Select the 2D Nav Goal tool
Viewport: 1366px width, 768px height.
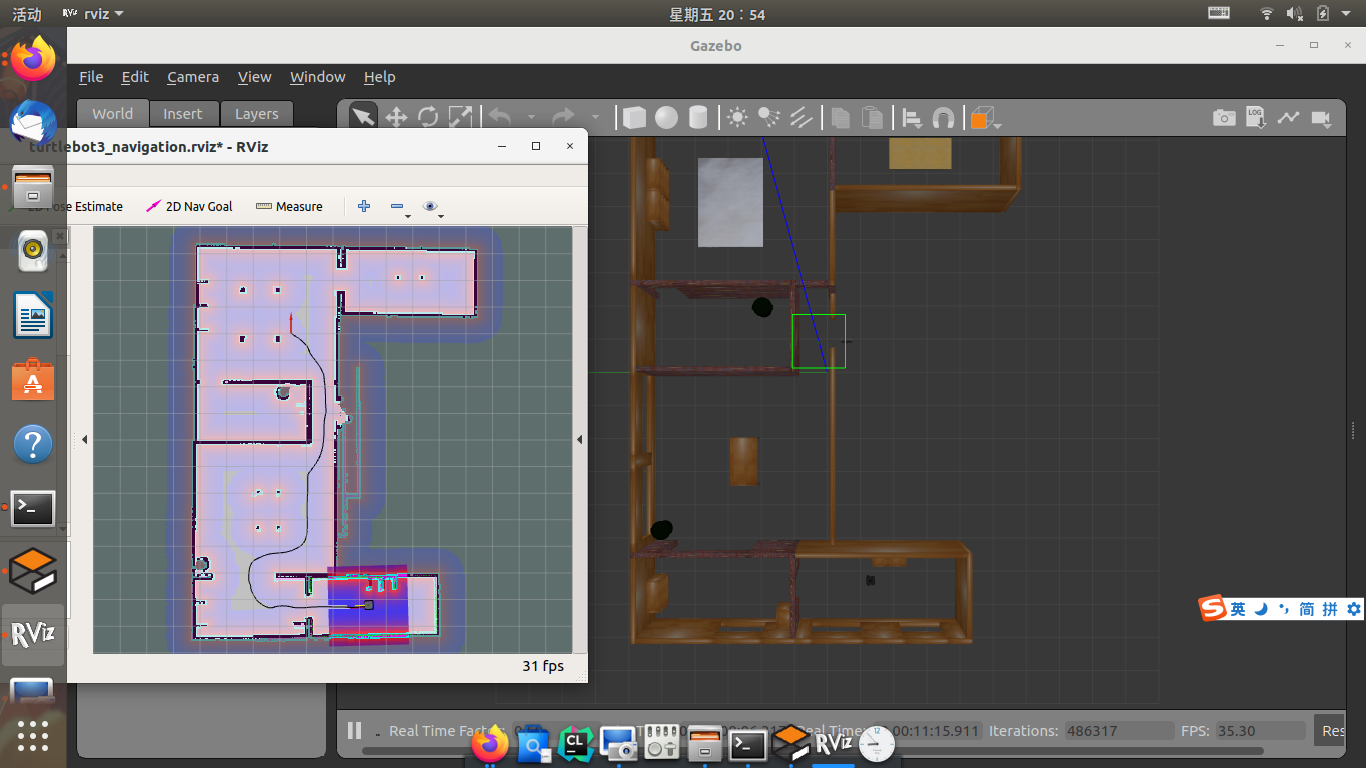point(190,207)
